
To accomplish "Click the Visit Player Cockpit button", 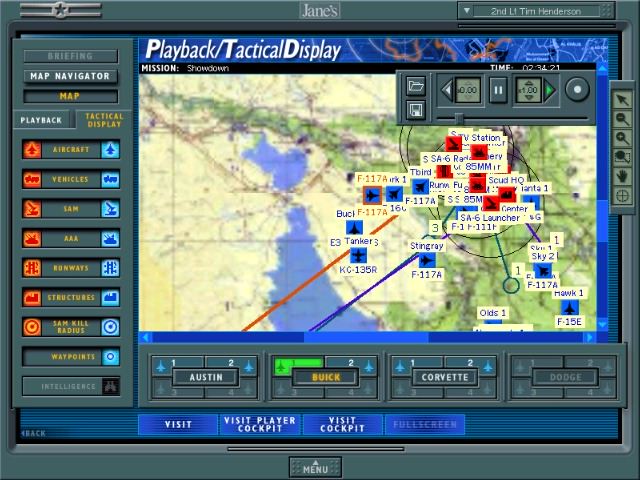I will click(259, 424).
